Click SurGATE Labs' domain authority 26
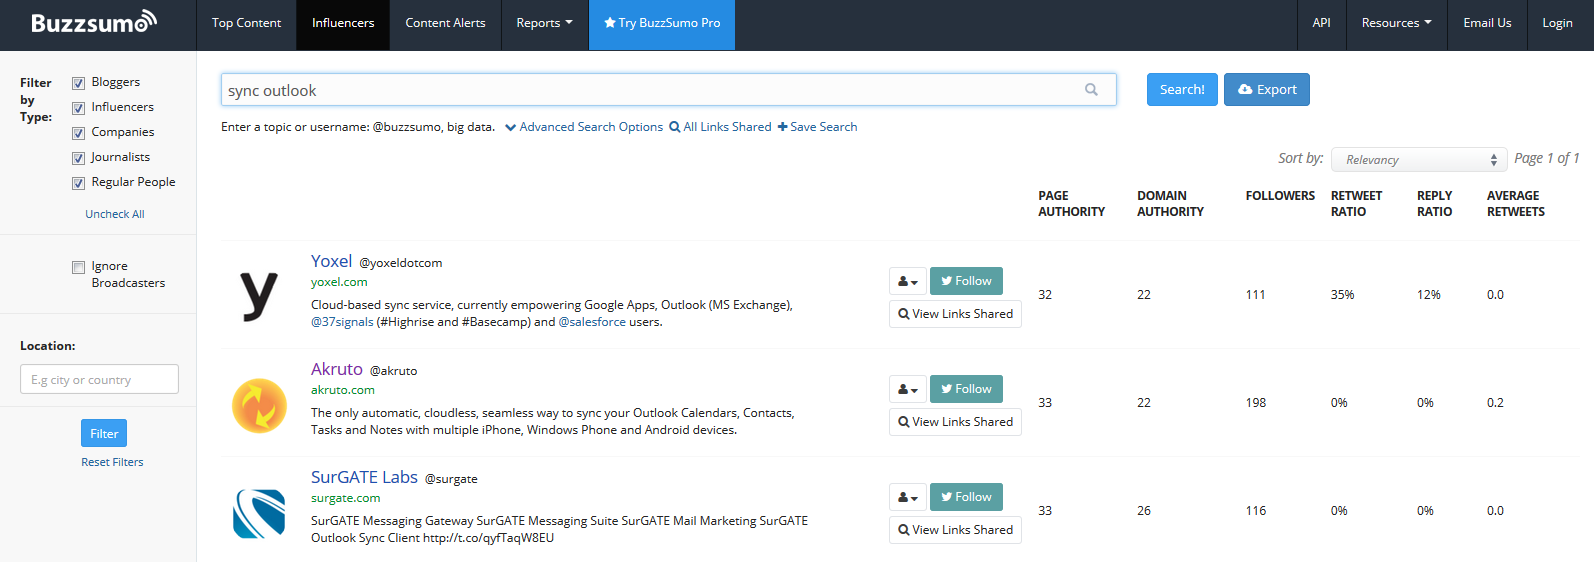The width and height of the screenshot is (1594, 562). (1144, 511)
